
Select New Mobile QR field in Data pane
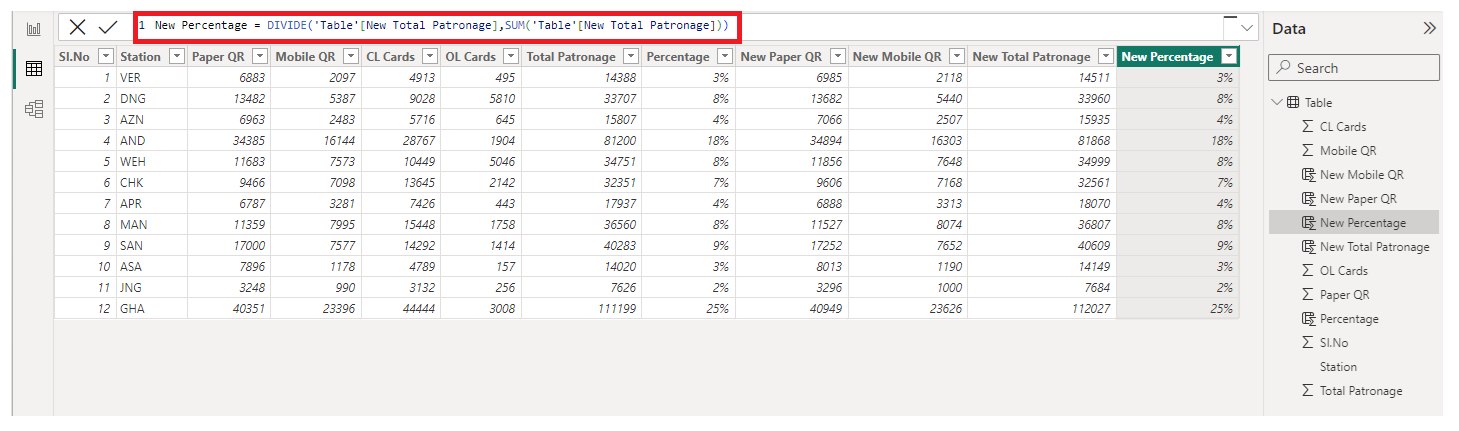pos(1361,175)
